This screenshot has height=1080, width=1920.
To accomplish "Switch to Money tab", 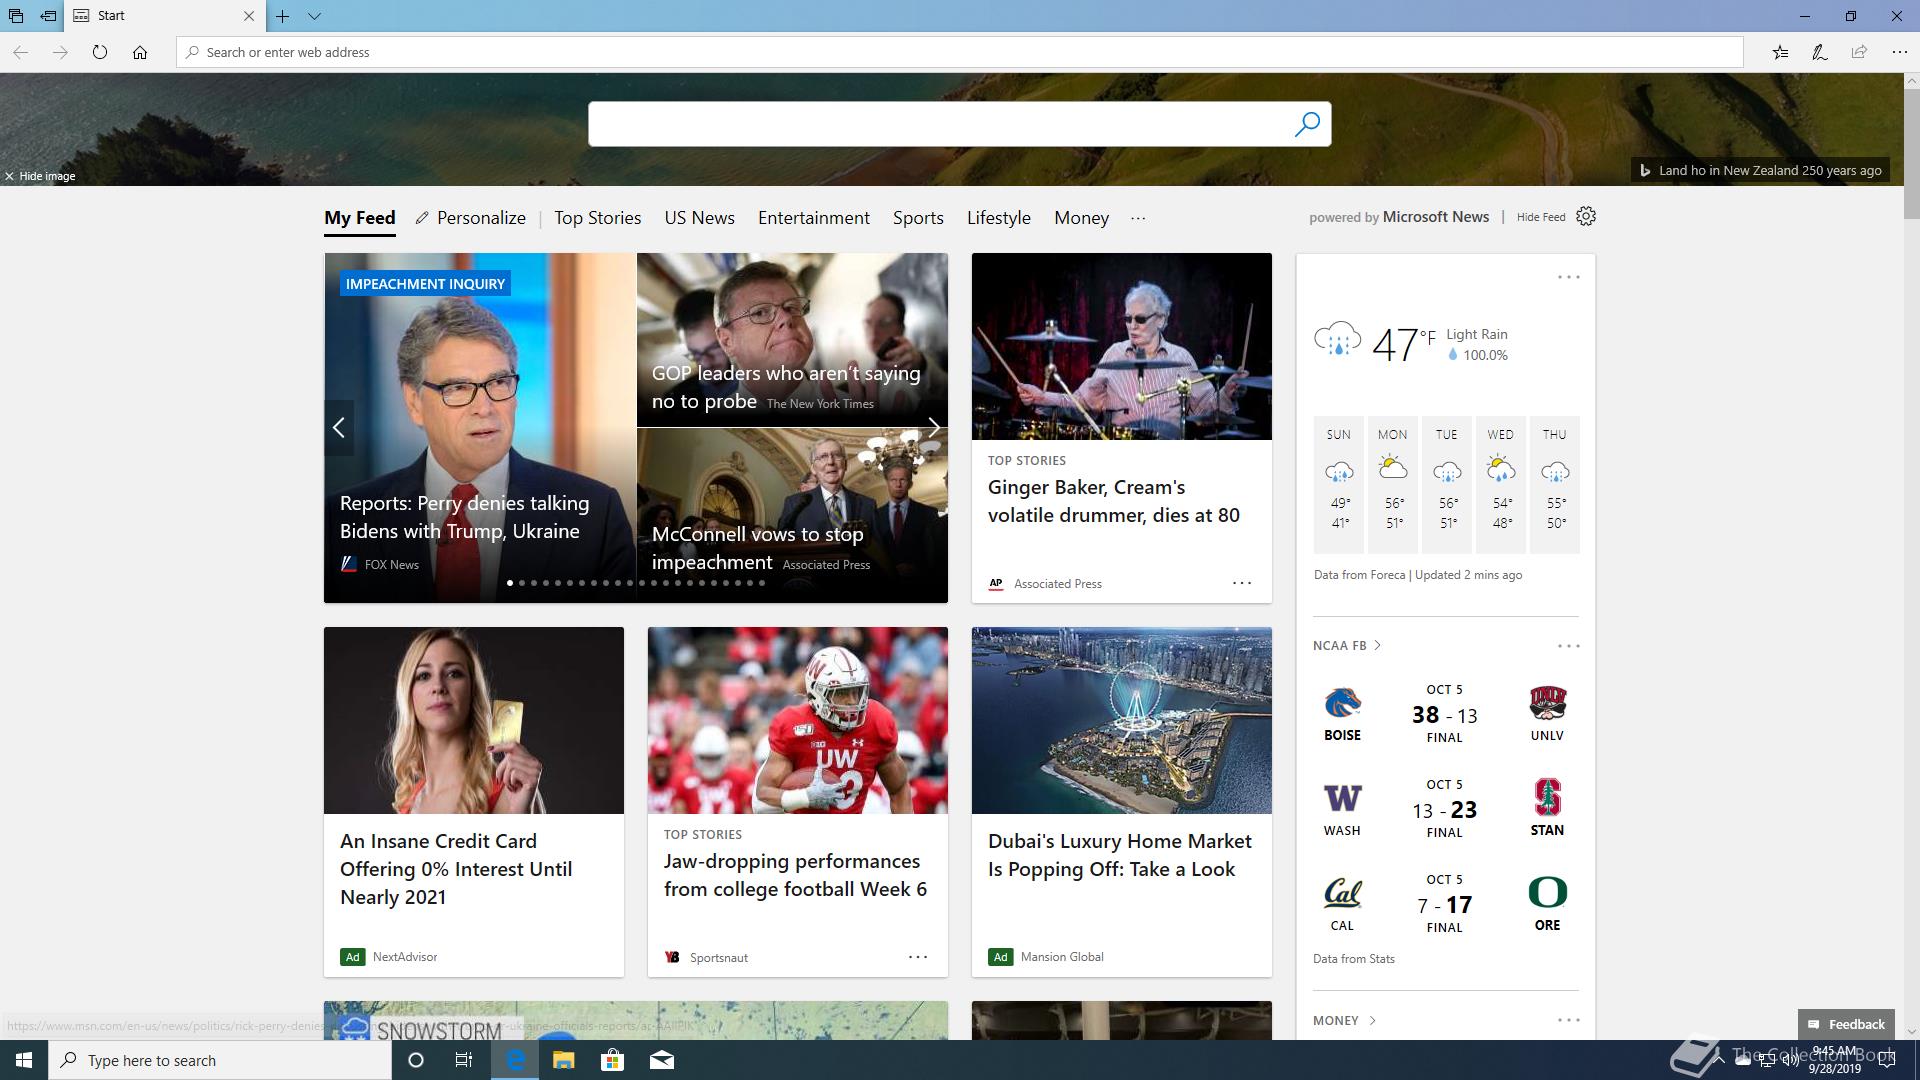I will click(1082, 218).
